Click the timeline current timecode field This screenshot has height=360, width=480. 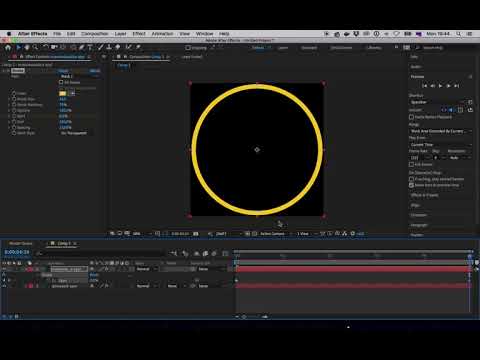pos(17,252)
